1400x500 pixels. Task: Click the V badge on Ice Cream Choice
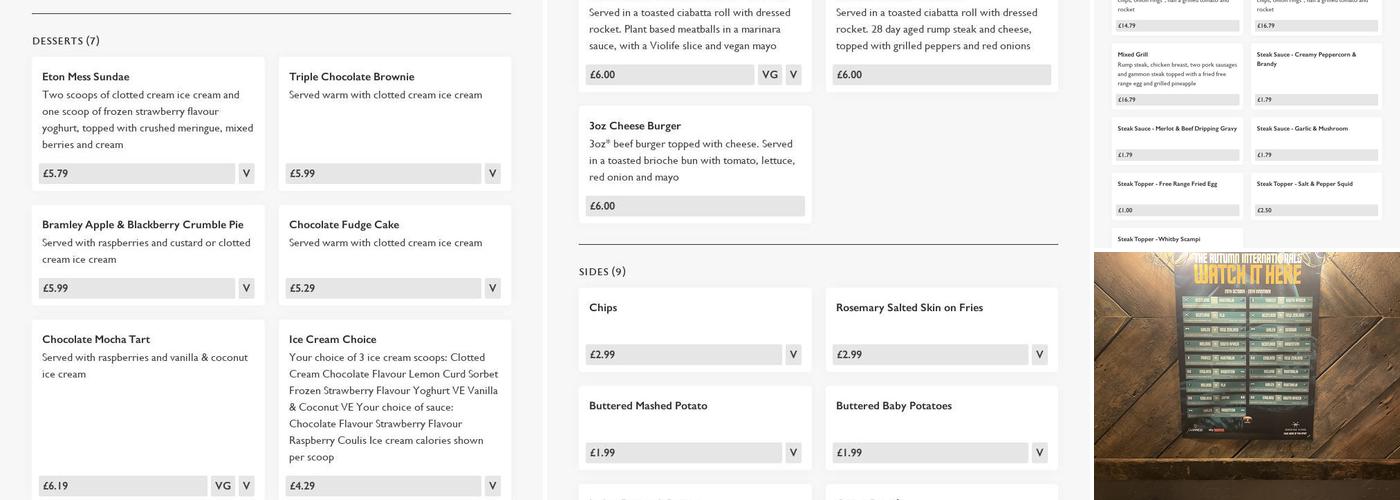click(492, 486)
